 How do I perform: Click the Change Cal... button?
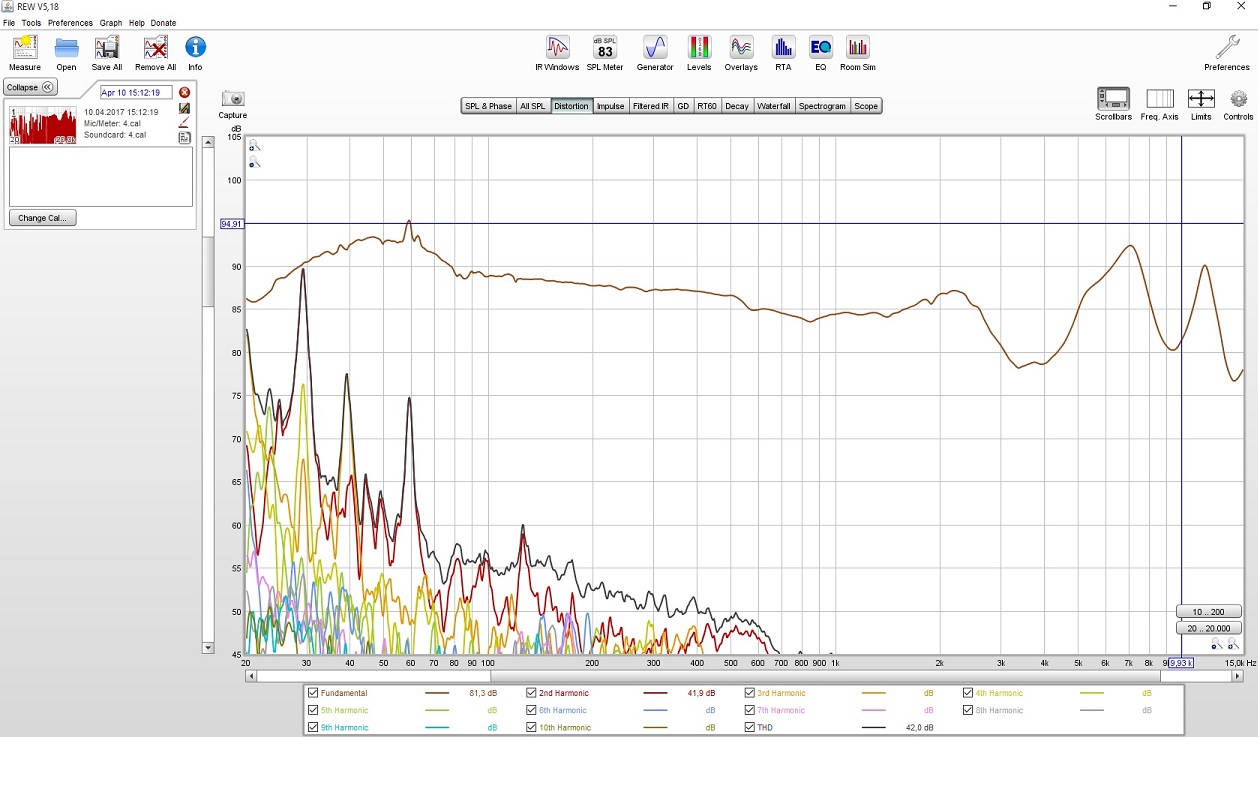tap(43, 218)
